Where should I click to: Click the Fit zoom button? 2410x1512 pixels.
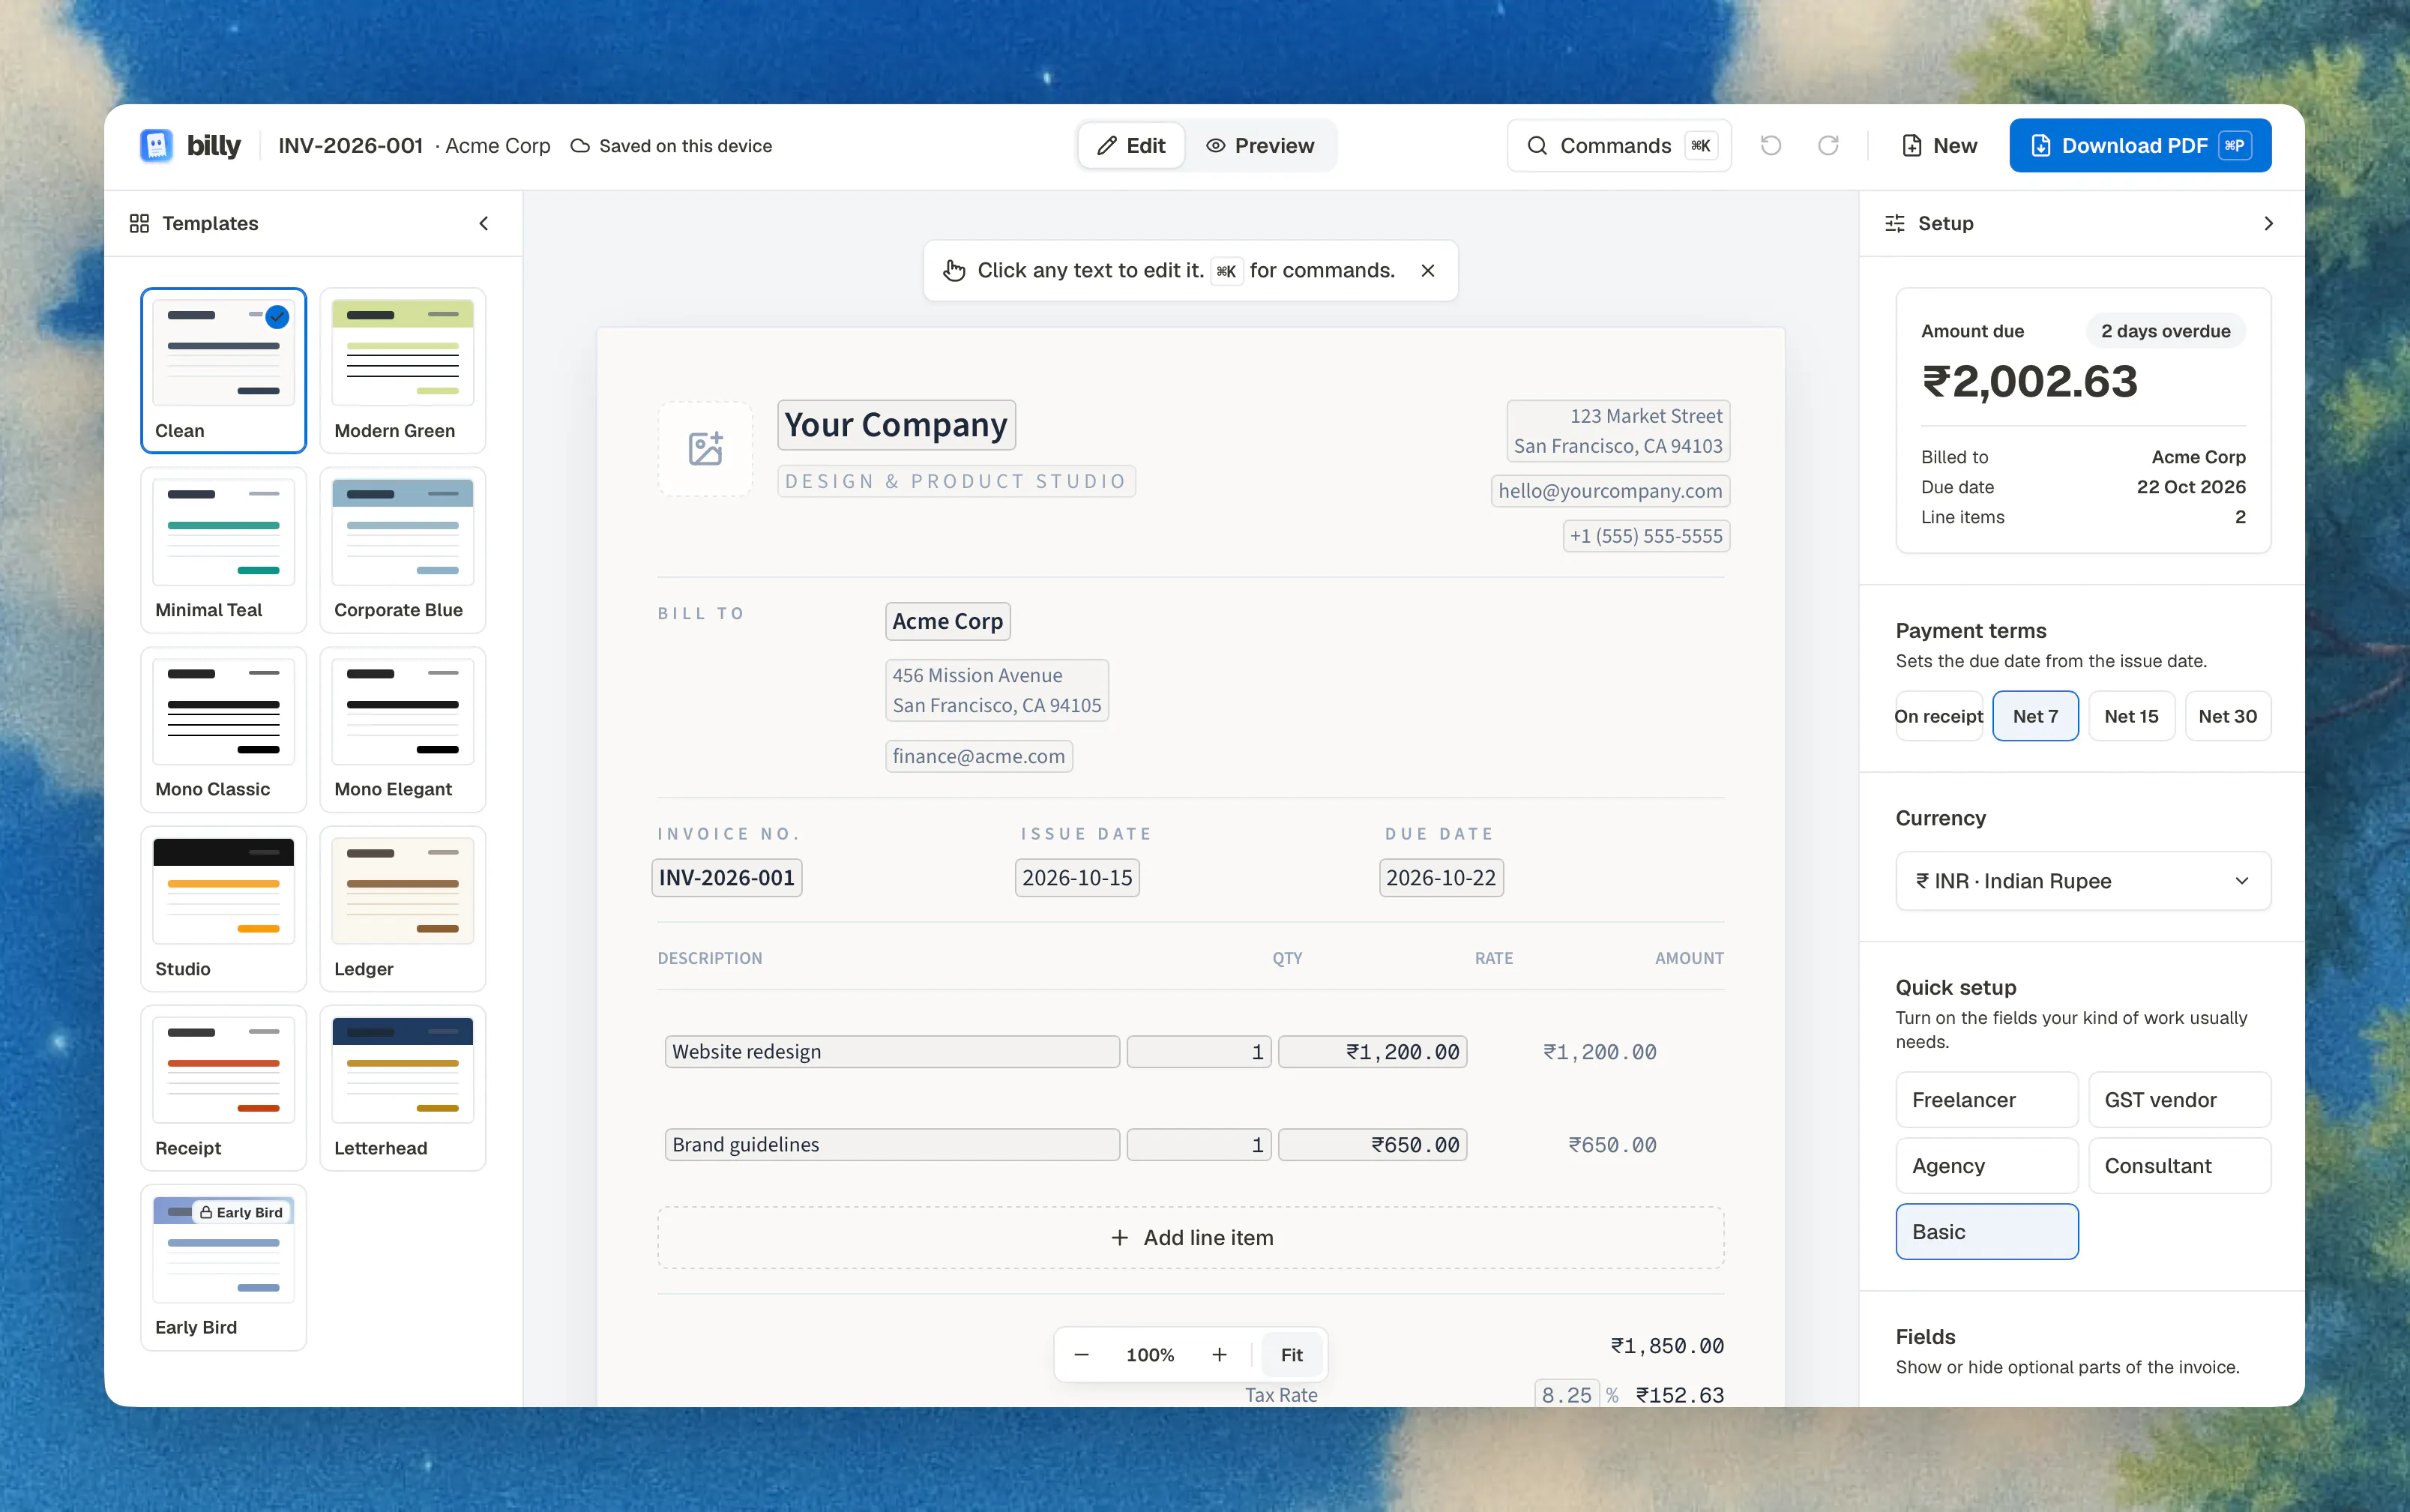pos(1291,1354)
